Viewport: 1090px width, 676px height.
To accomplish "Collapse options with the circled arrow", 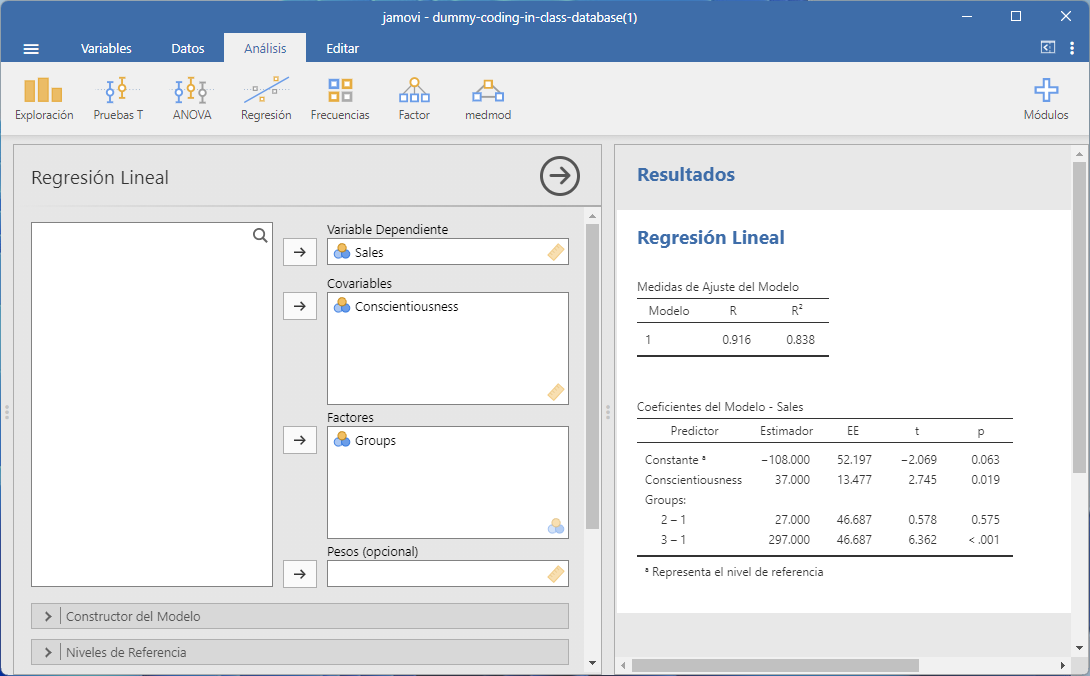I will pyautogui.click(x=560, y=176).
